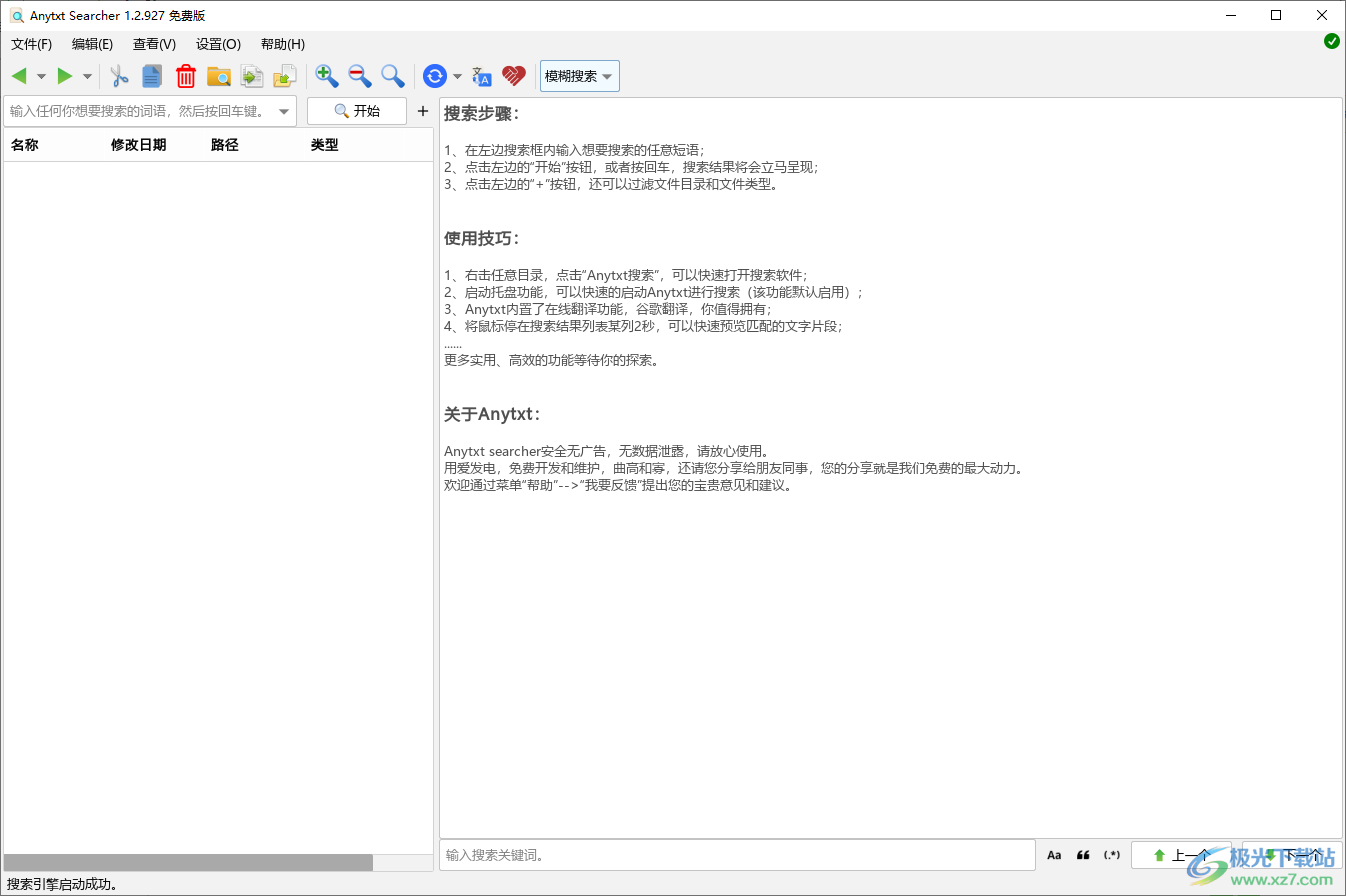The height and width of the screenshot is (896, 1346).
Task: Click the 搜索引擎启动成功 status text
Action: (63, 885)
